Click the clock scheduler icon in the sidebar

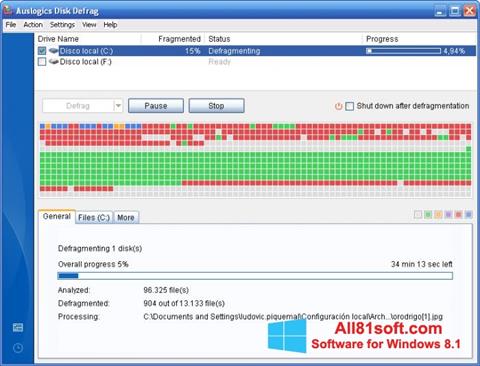coord(18,348)
